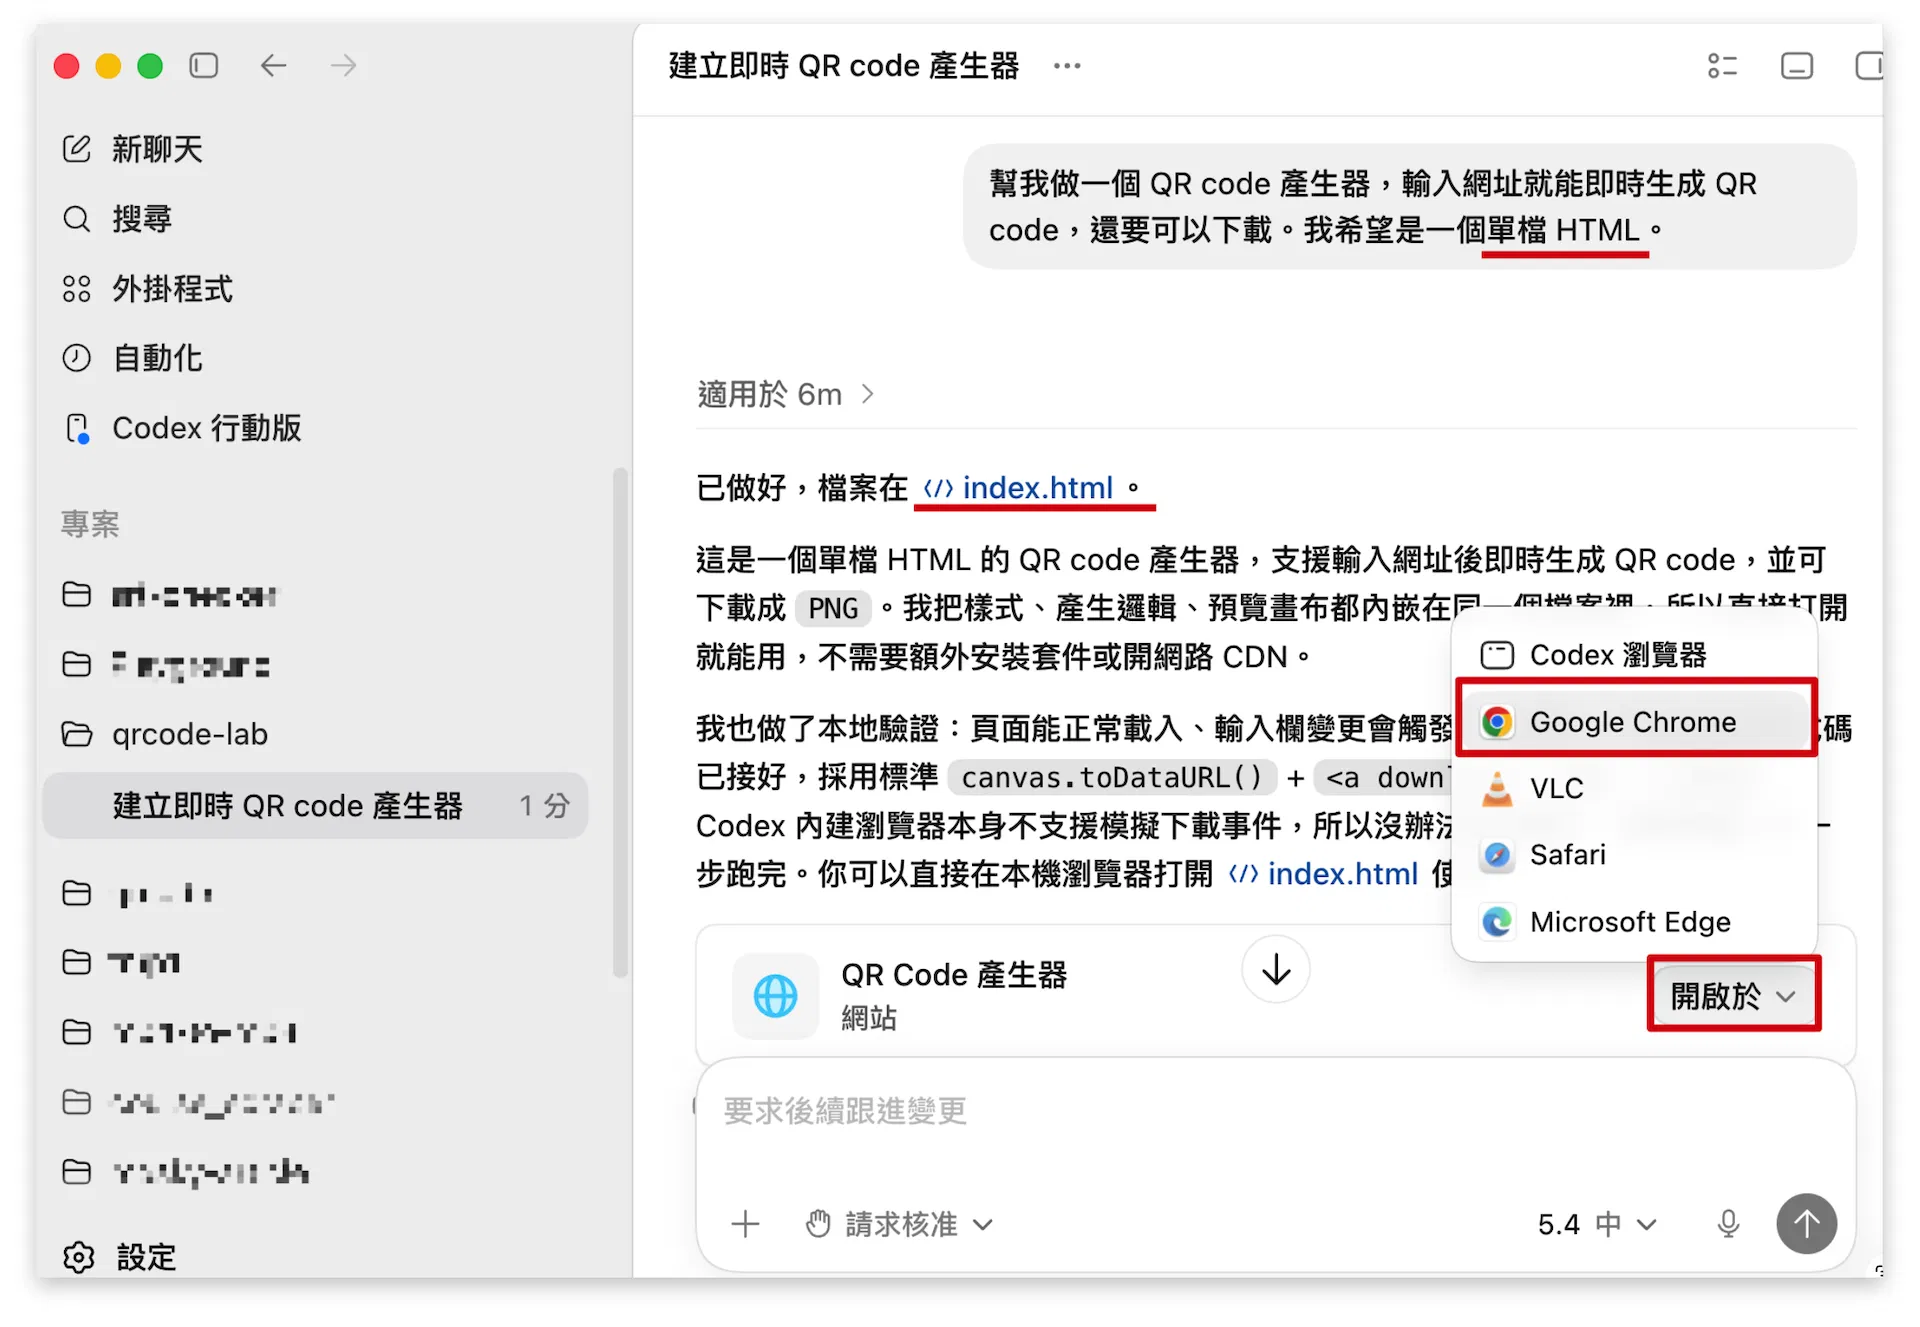Expand the 適用於 6m chevron
Screen dimensions: 1920x1327
tap(868, 394)
